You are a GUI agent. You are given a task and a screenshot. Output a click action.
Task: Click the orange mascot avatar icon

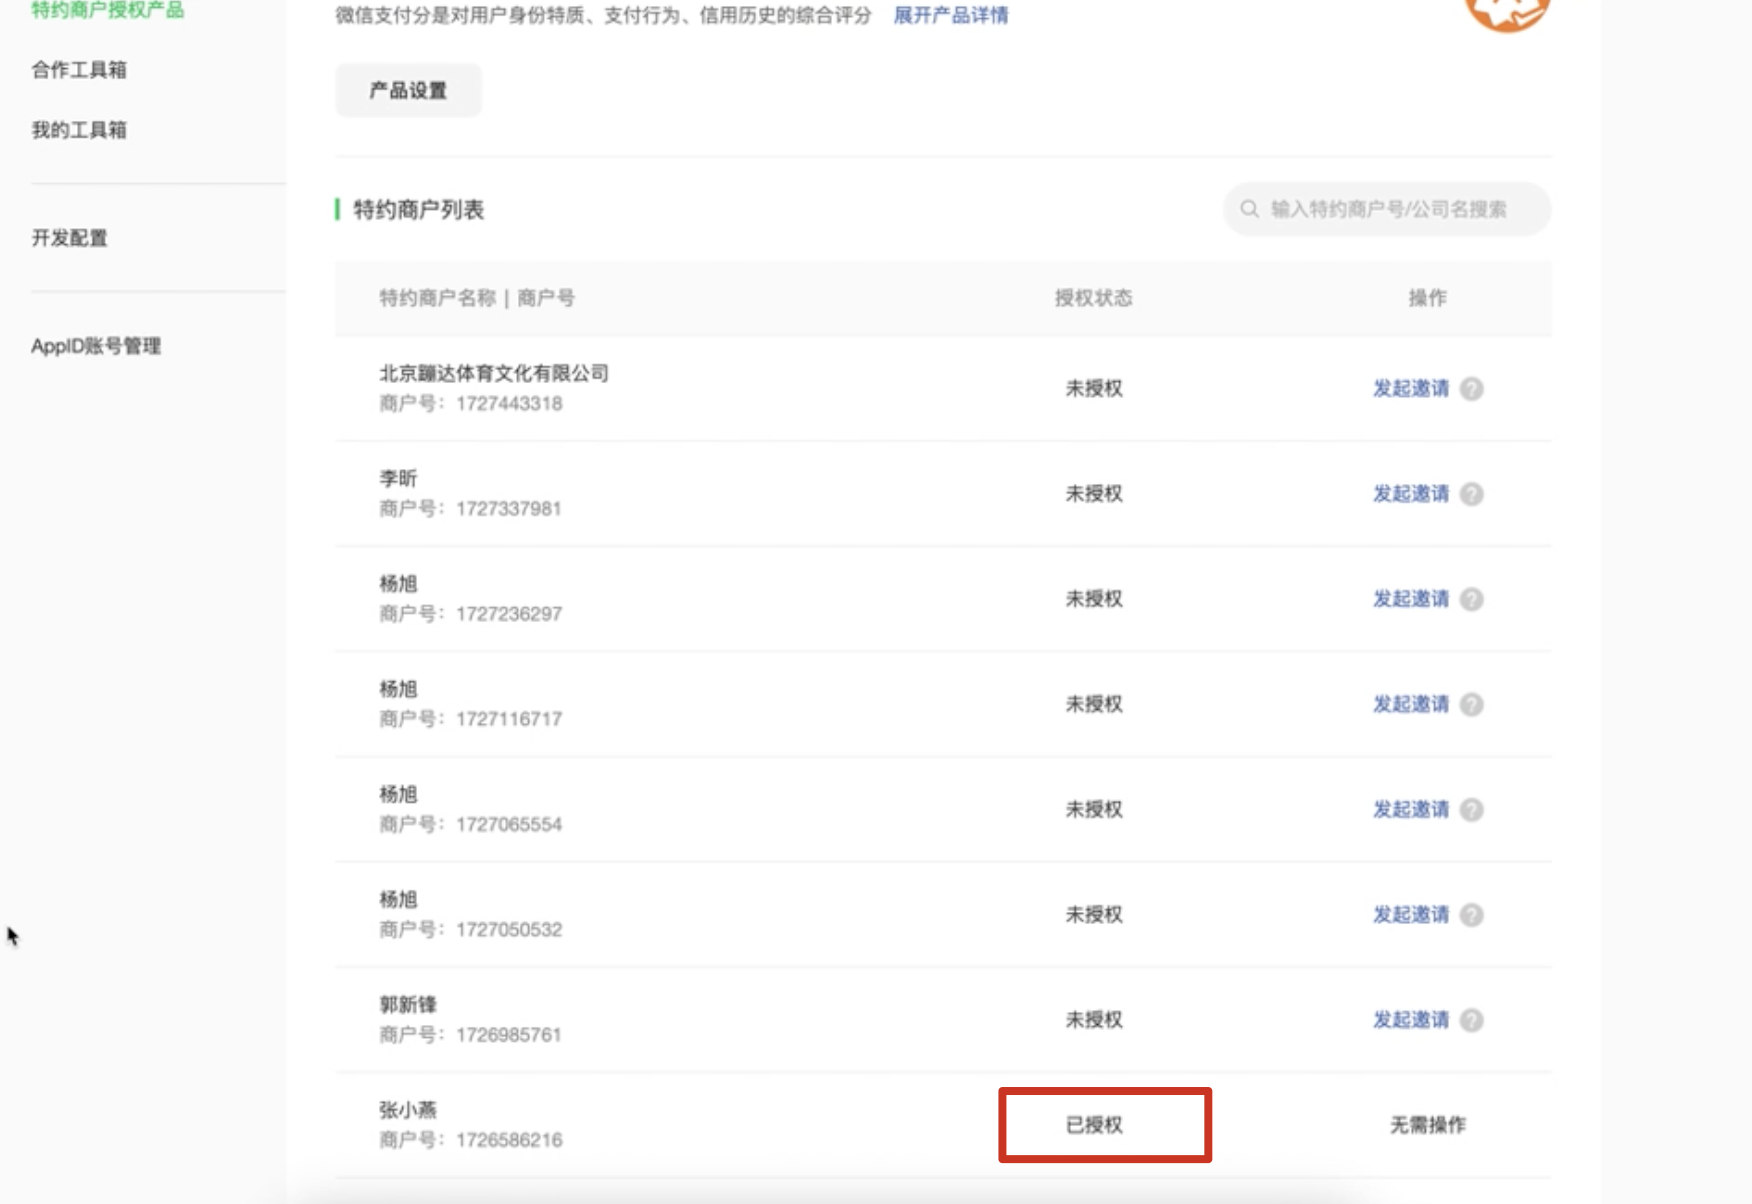tap(1507, 12)
